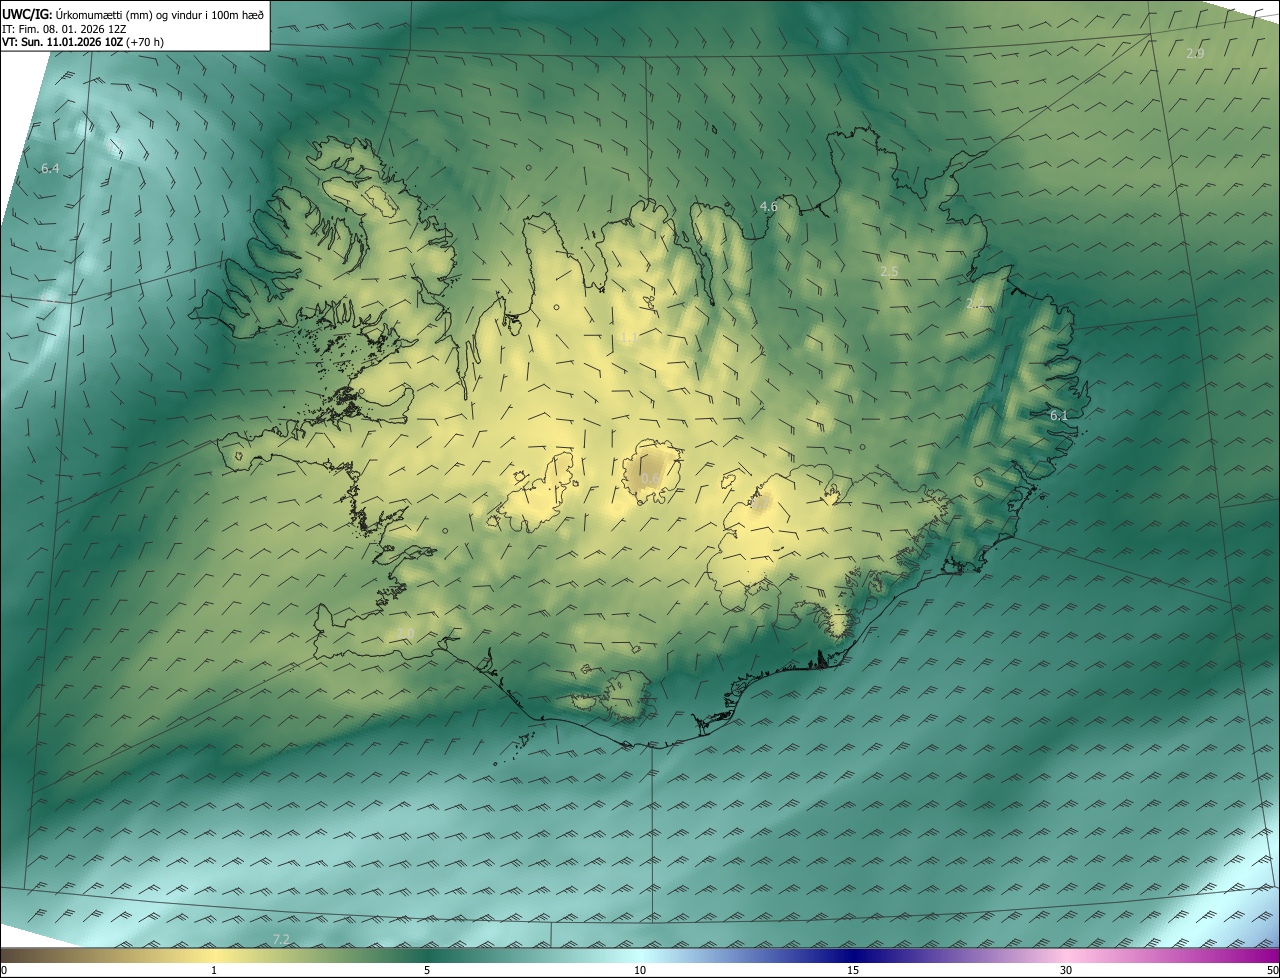Screen dimensions: 1280x978
Task: Select the 10 tick on the colour scale
Action: (x=640, y=970)
